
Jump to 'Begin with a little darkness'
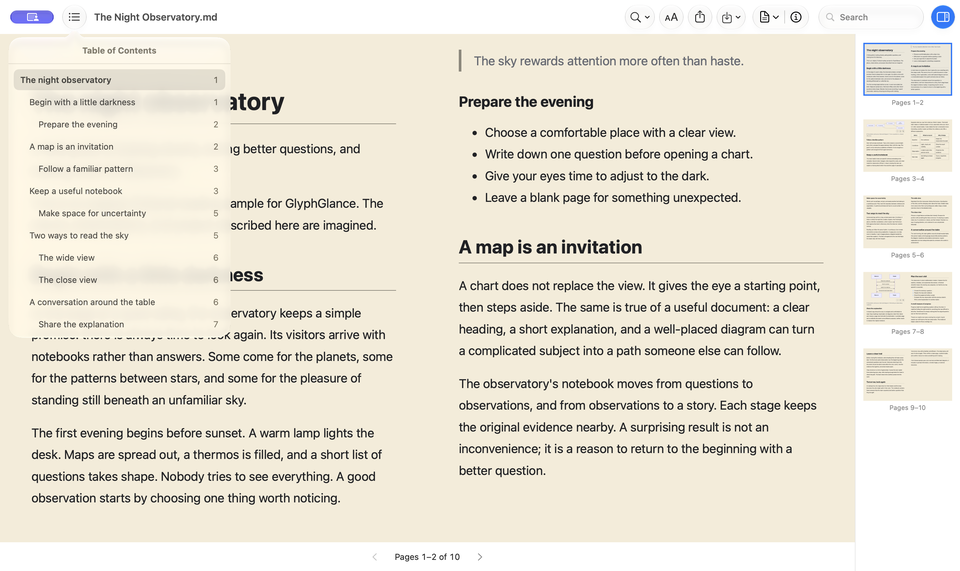coord(119,102)
